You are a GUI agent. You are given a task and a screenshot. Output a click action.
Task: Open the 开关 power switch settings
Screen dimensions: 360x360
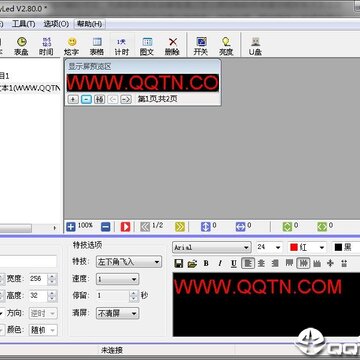click(x=201, y=46)
